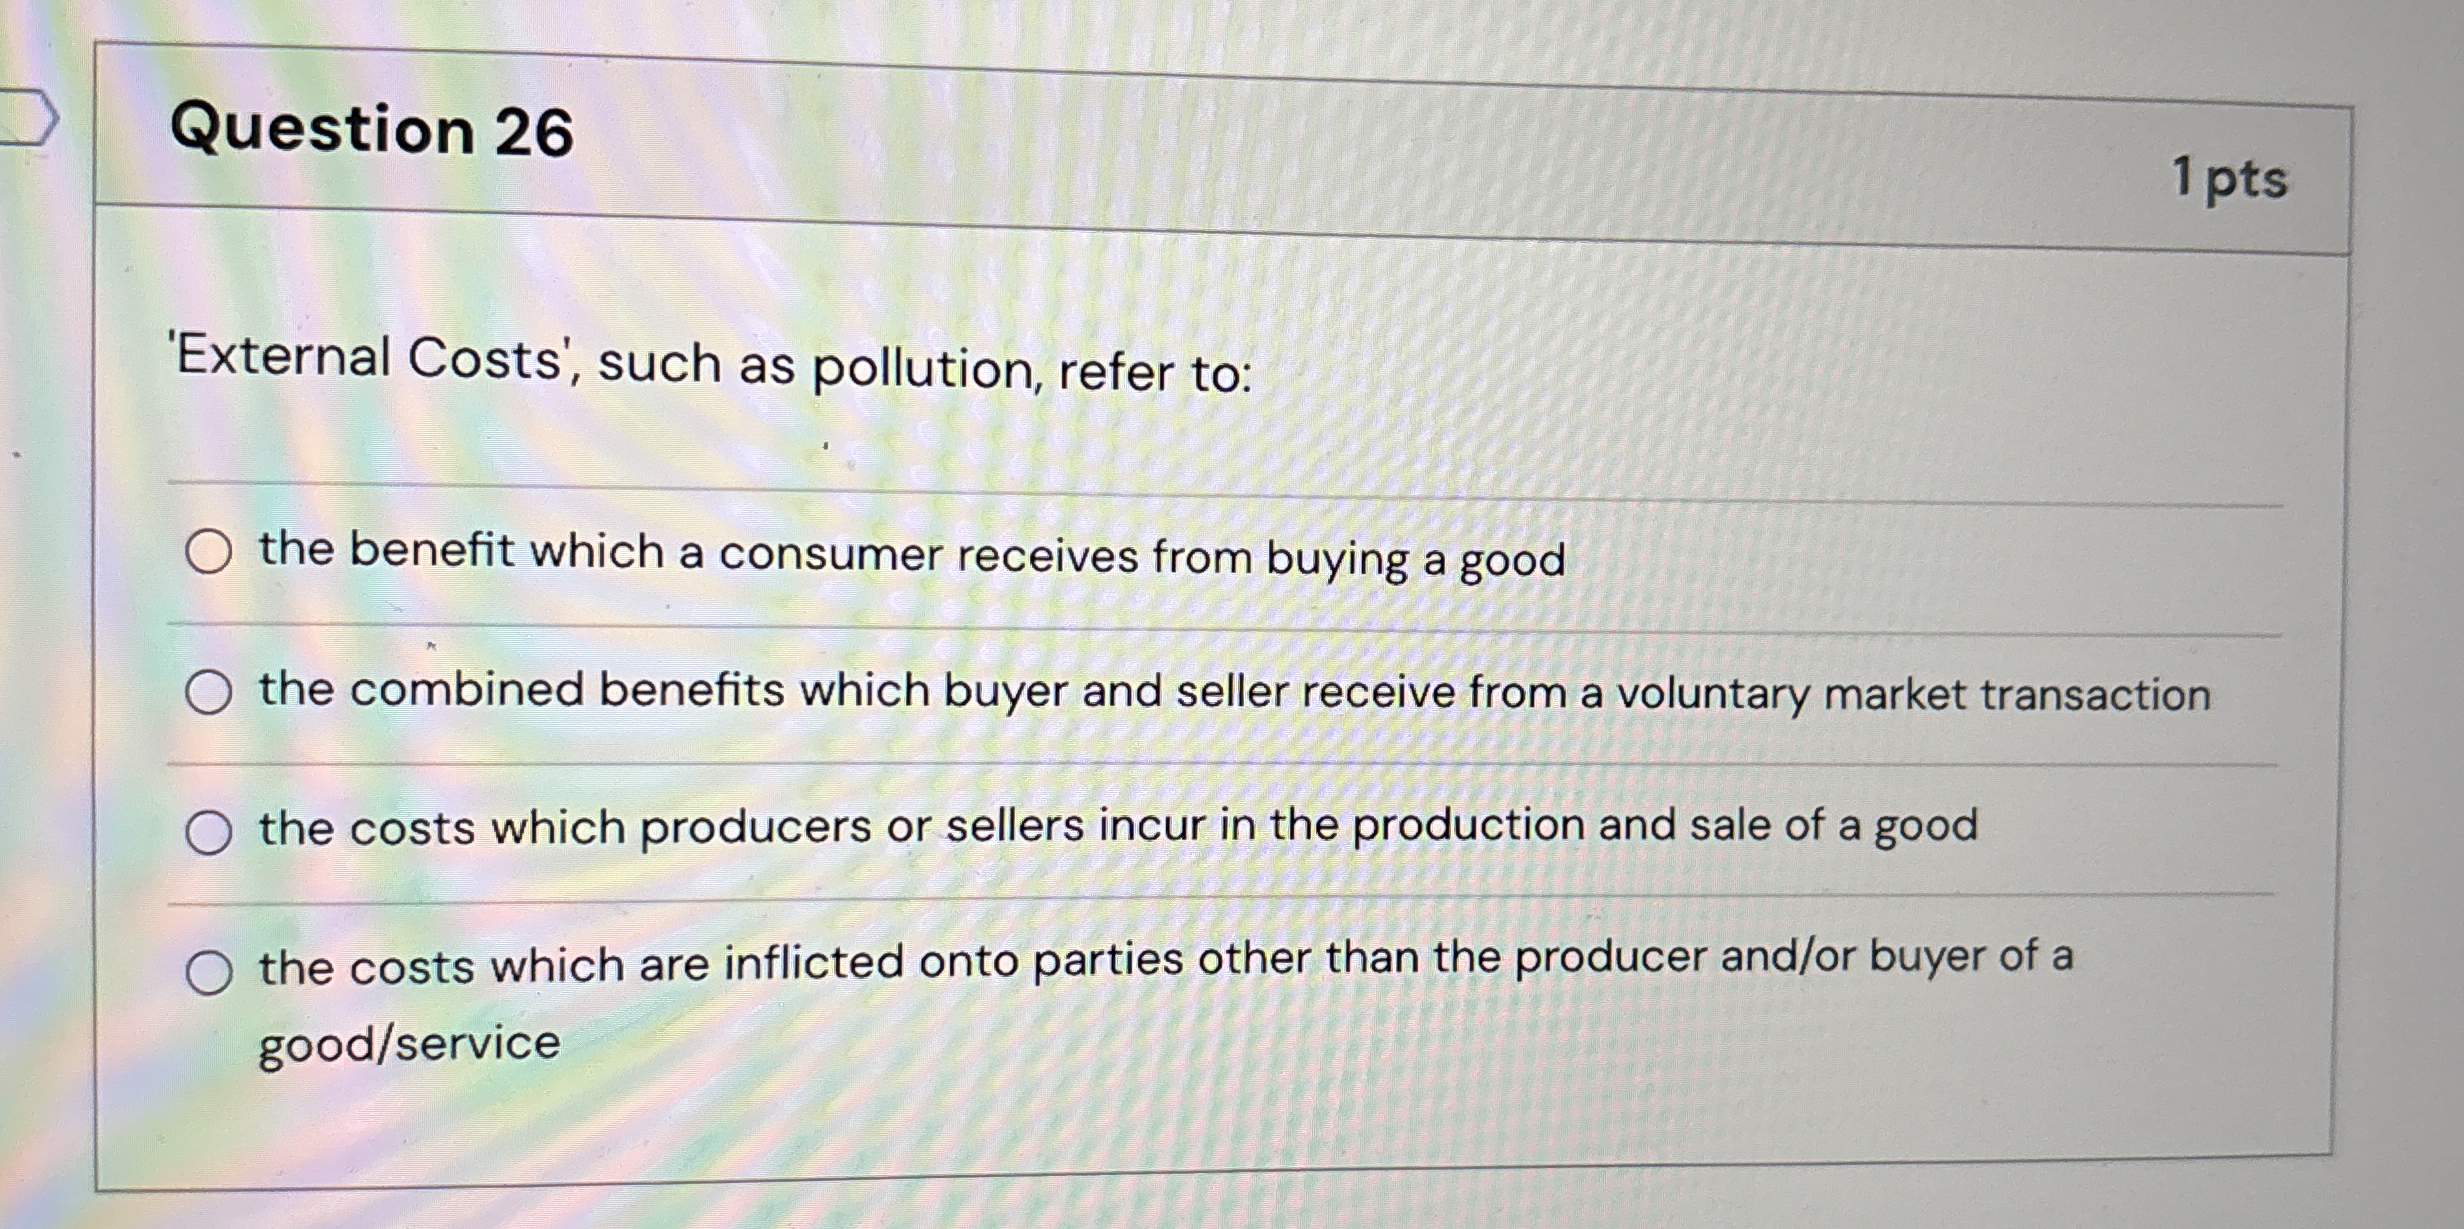Click the question prompt ending 'refer to:'
This screenshot has width=2464, height=1229.
point(712,365)
